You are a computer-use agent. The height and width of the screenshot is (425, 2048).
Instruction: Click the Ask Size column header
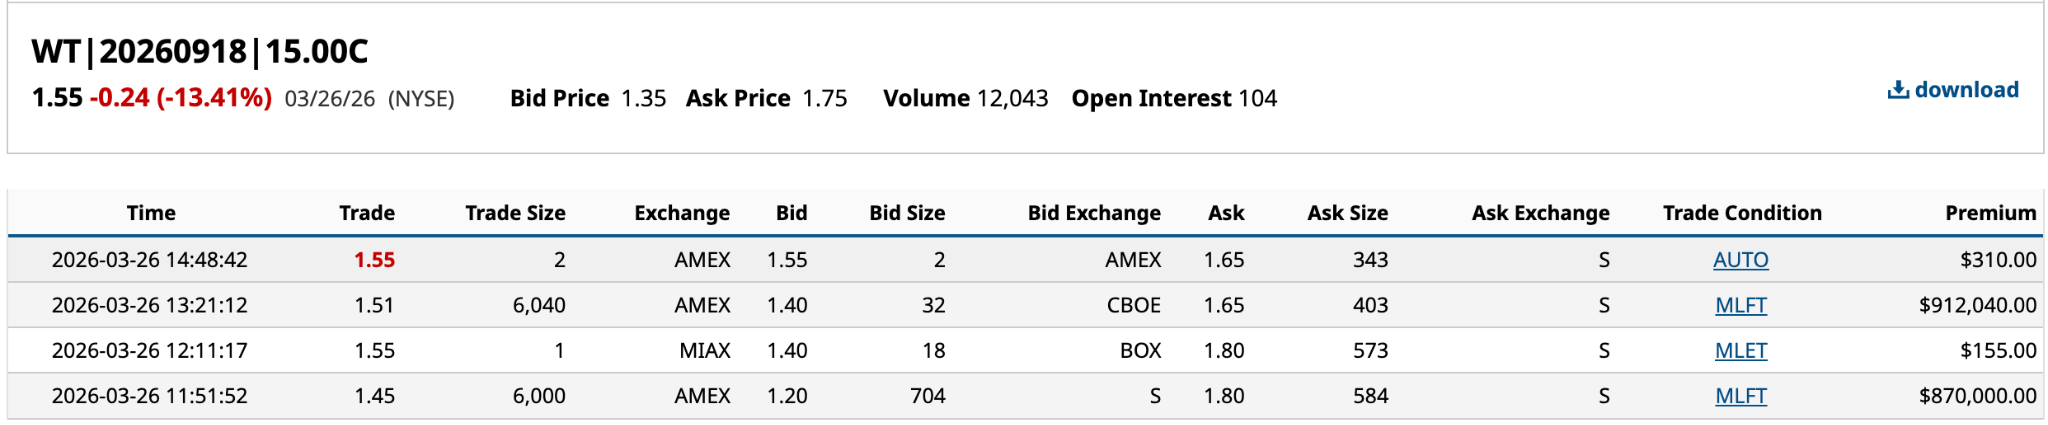click(1347, 213)
